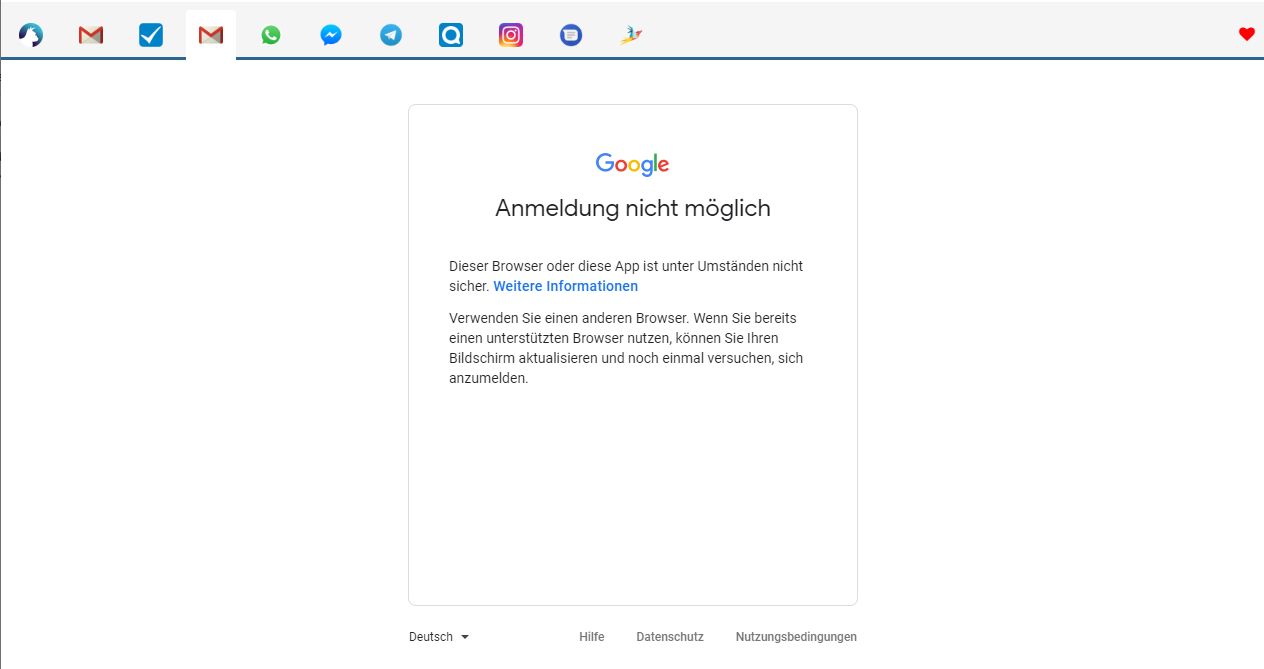Switch to the inactive Gmail tab
The height and width of the screenshot is (669, 1264).
coord(91,35)
